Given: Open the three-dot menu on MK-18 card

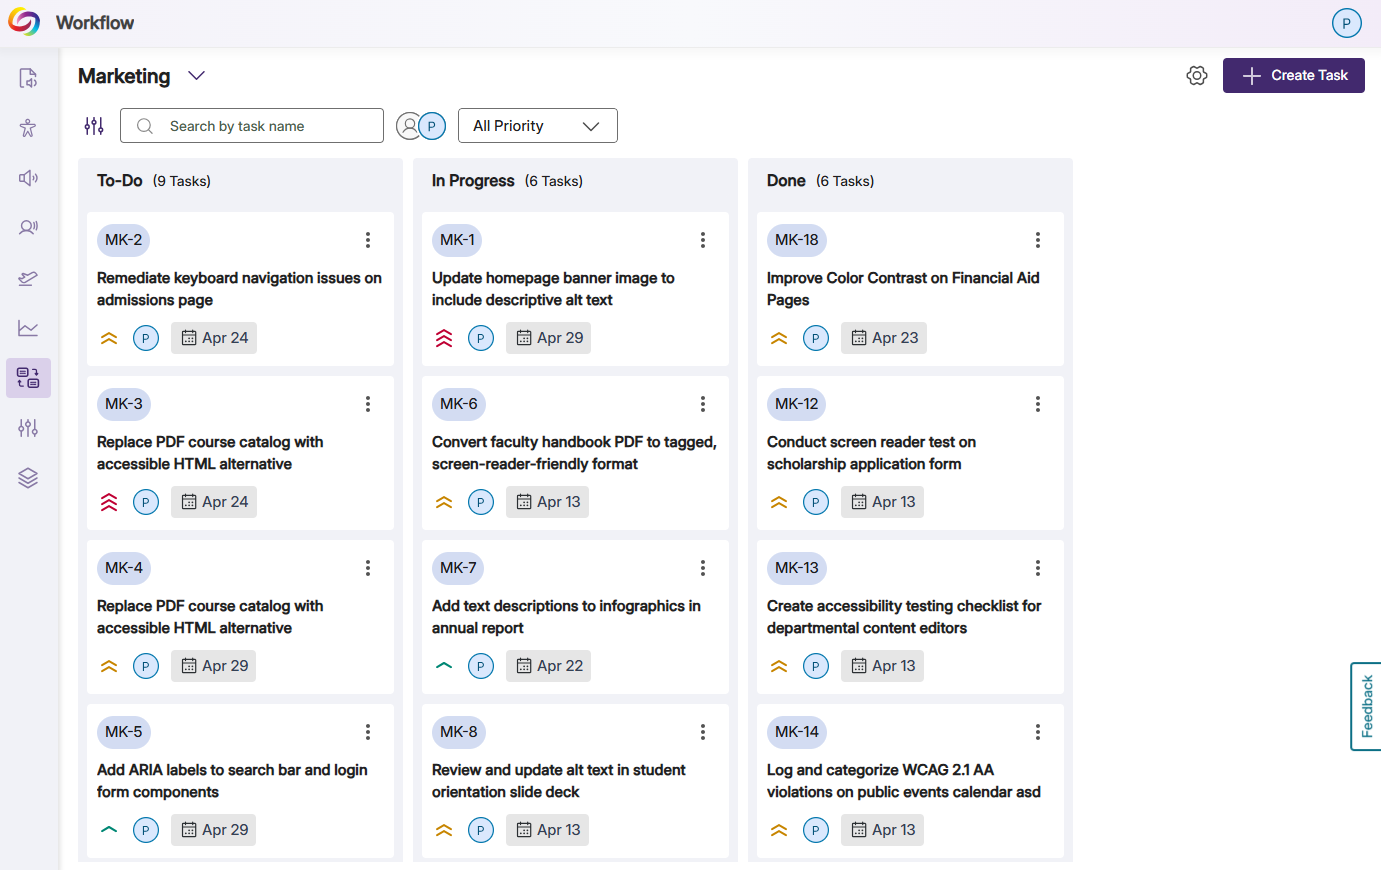Looking at the screenshot, I should [1038, 240].
